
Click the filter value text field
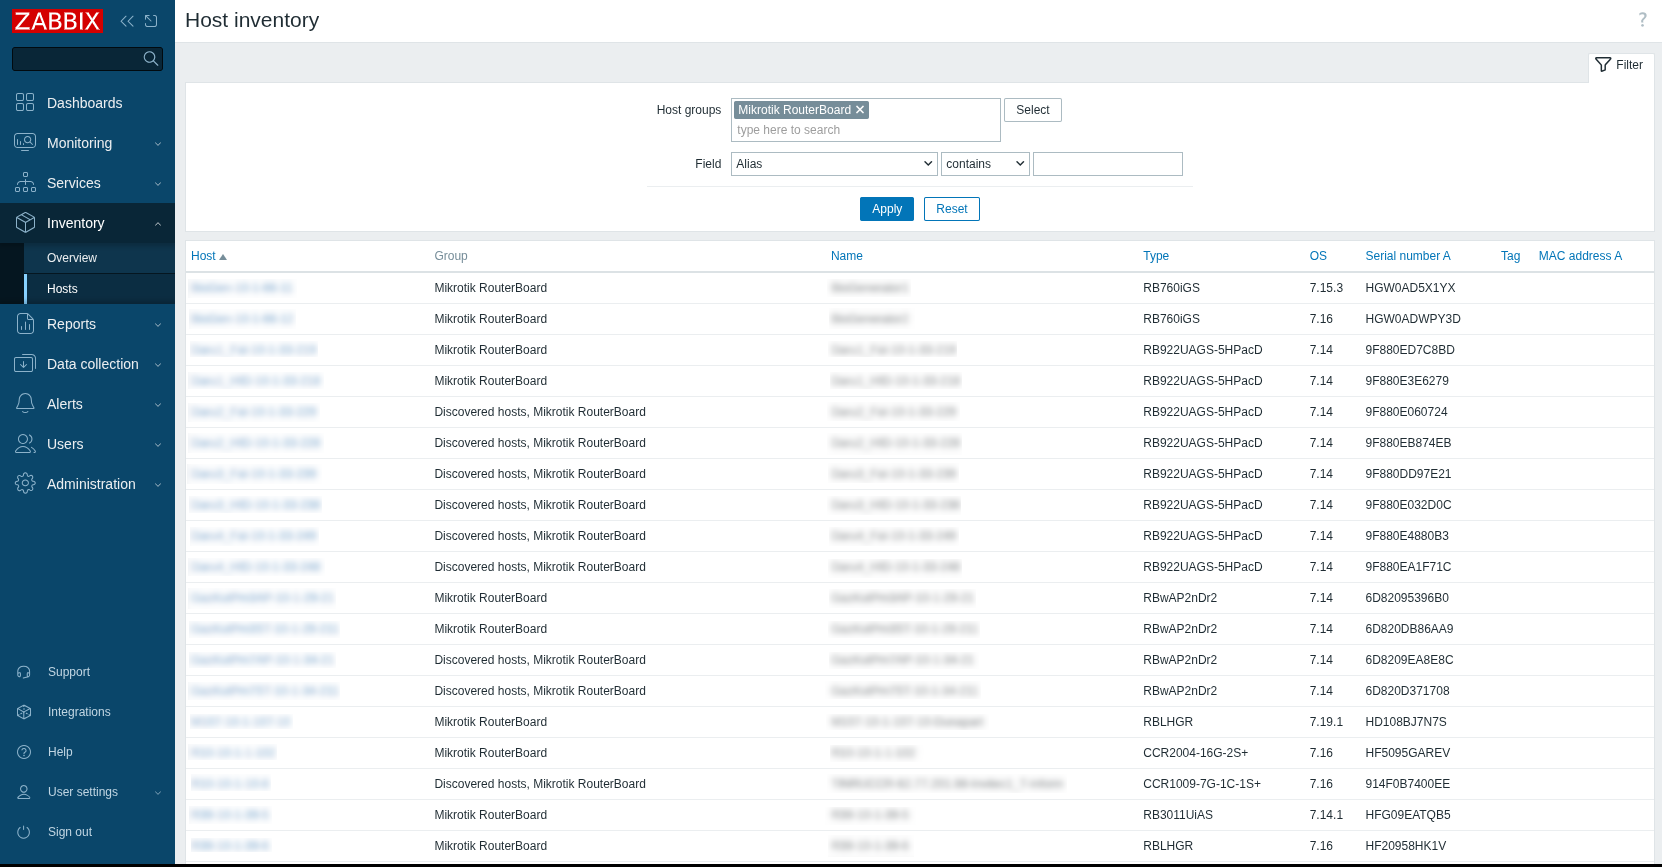[1107, 164]
